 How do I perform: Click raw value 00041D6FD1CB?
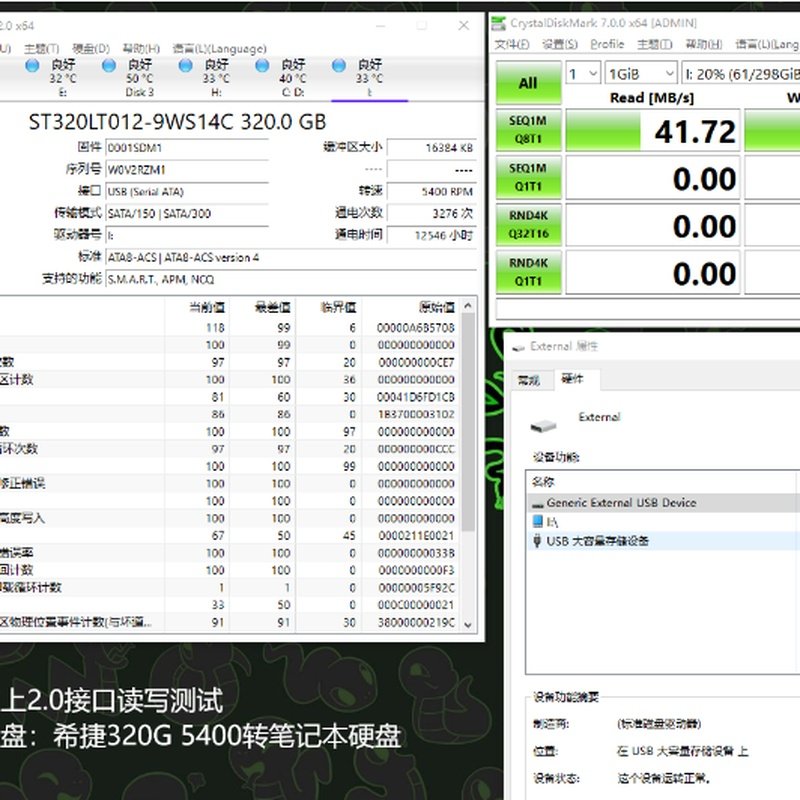[x=415, y=397]
